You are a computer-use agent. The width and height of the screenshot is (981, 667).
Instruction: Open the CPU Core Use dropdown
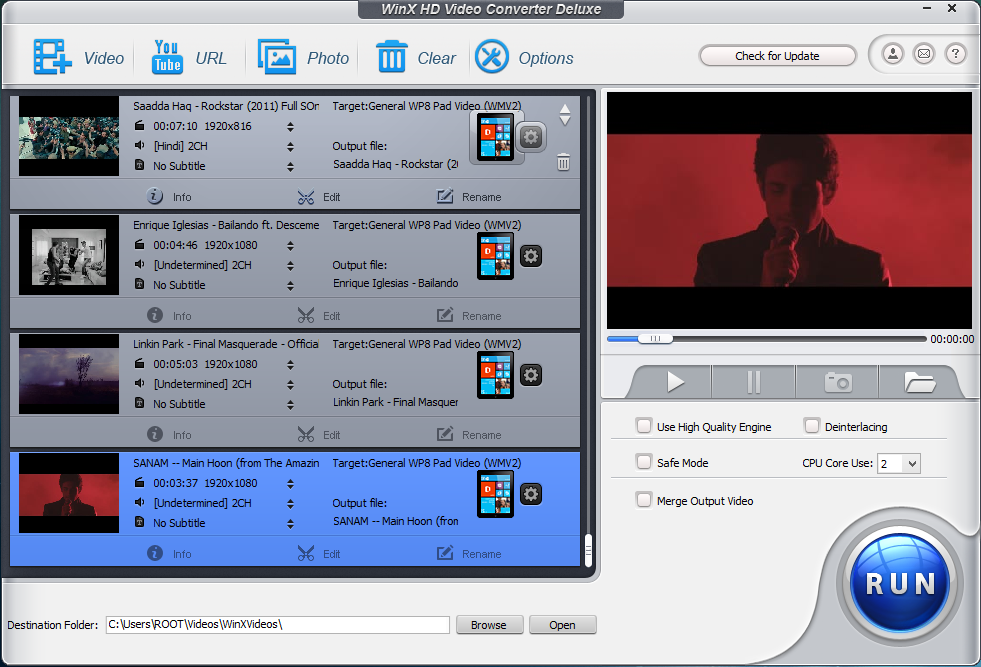tap(898, 464)
